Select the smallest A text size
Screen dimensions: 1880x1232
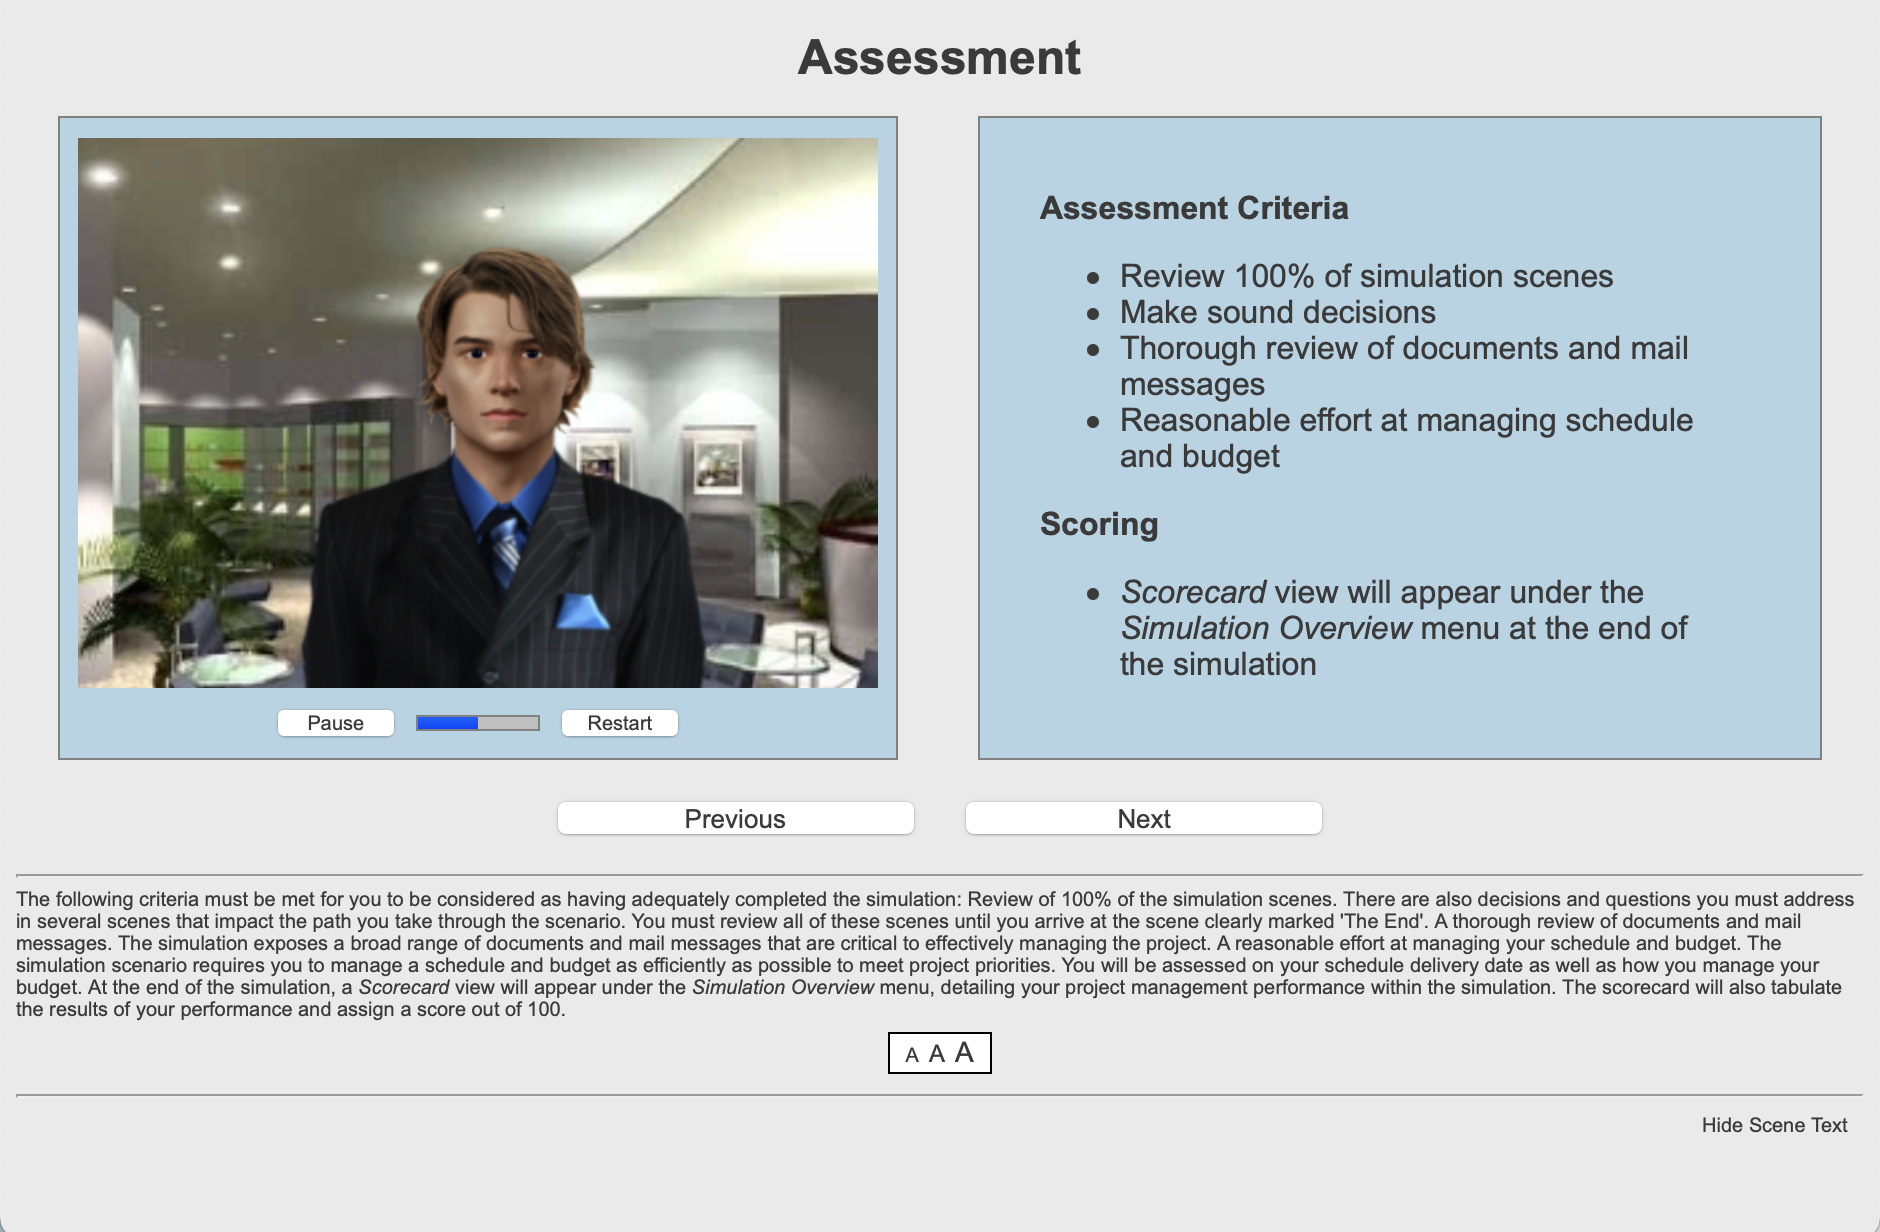point(912,1055)
